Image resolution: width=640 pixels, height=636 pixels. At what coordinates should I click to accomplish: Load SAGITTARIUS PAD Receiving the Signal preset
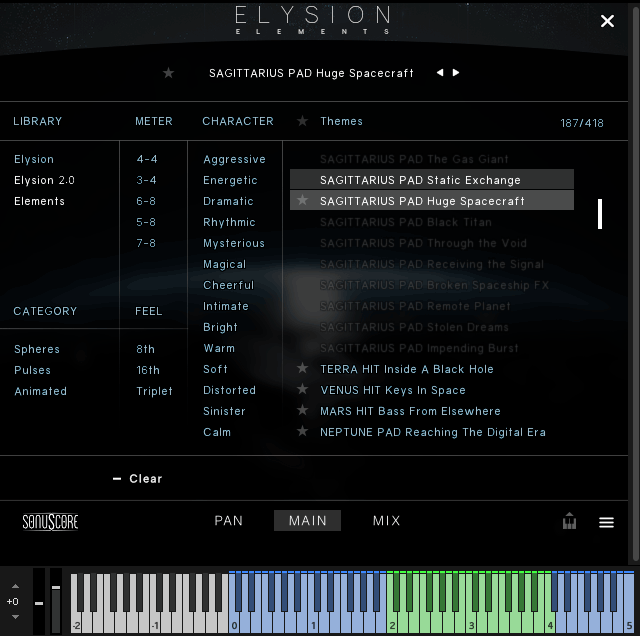pyautogui.click(x=432, y=264)
